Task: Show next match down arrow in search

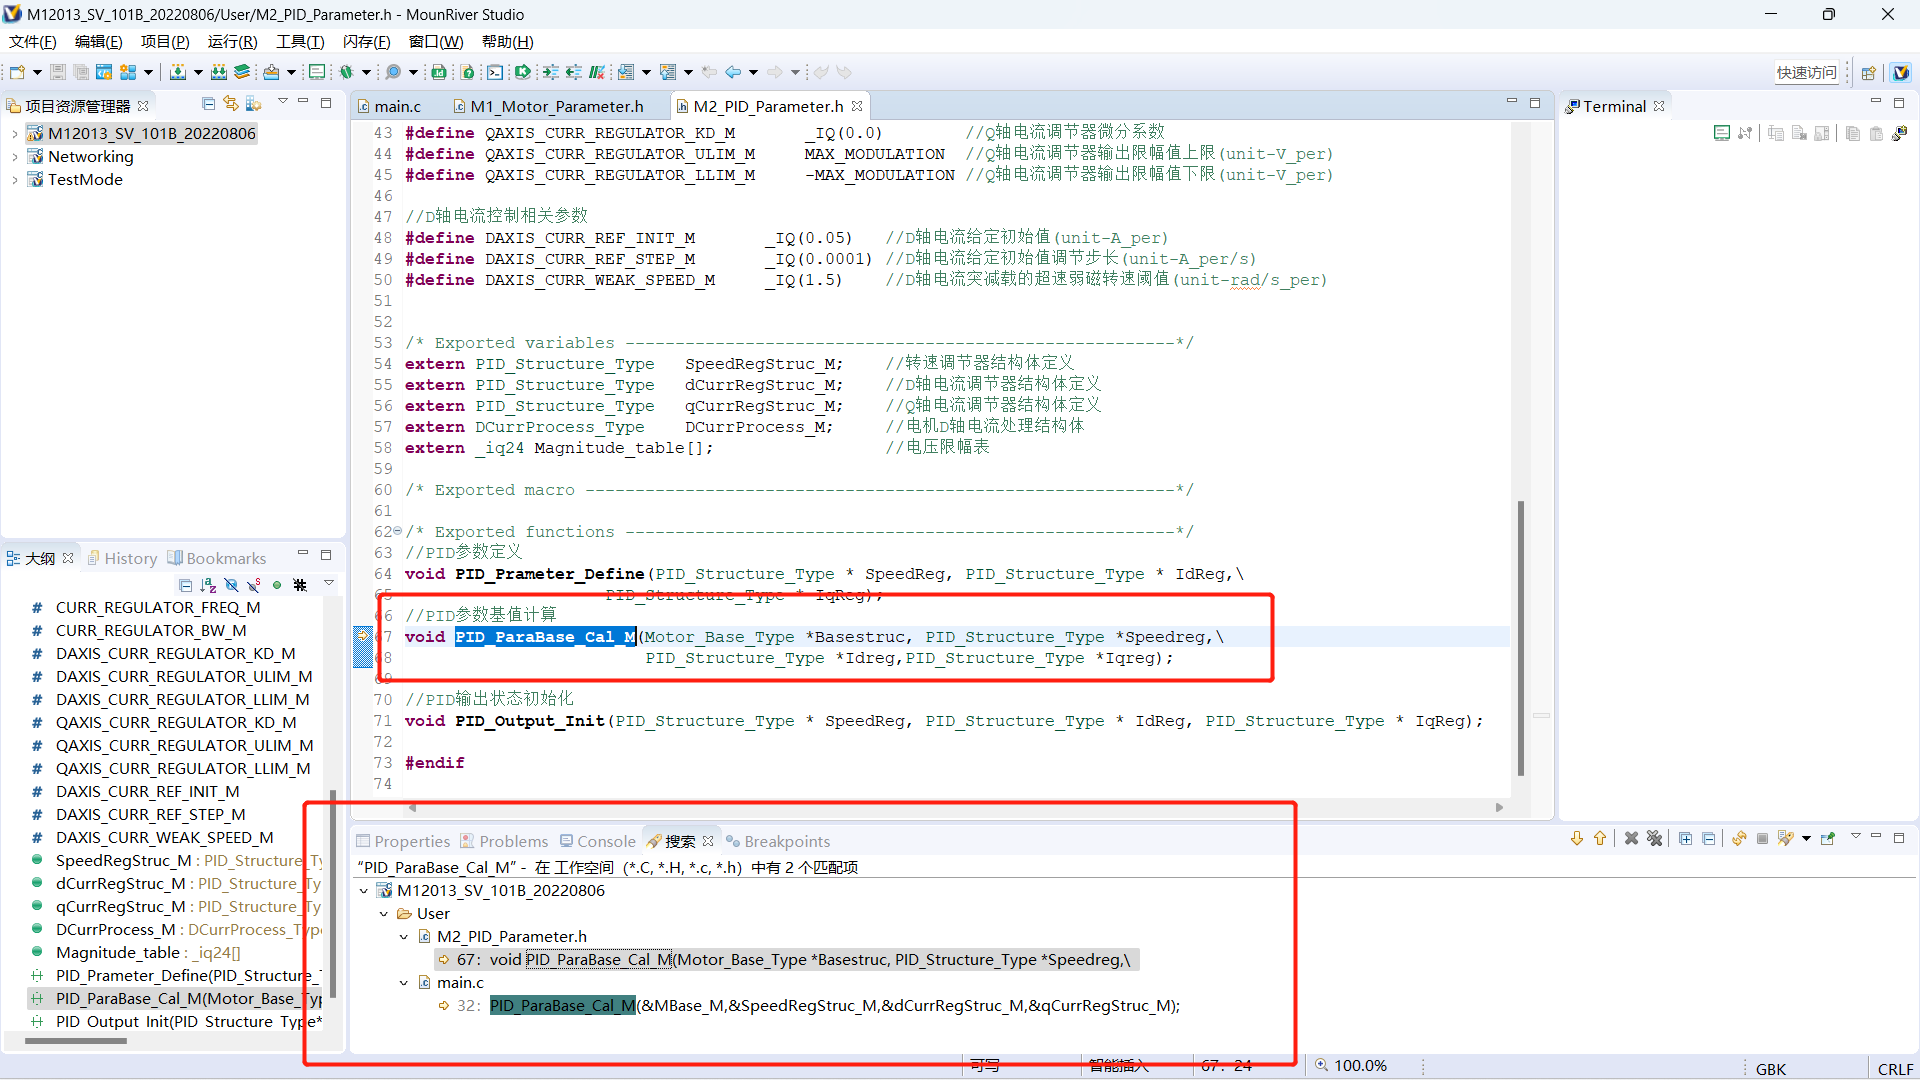Action: pos(1577,839)
